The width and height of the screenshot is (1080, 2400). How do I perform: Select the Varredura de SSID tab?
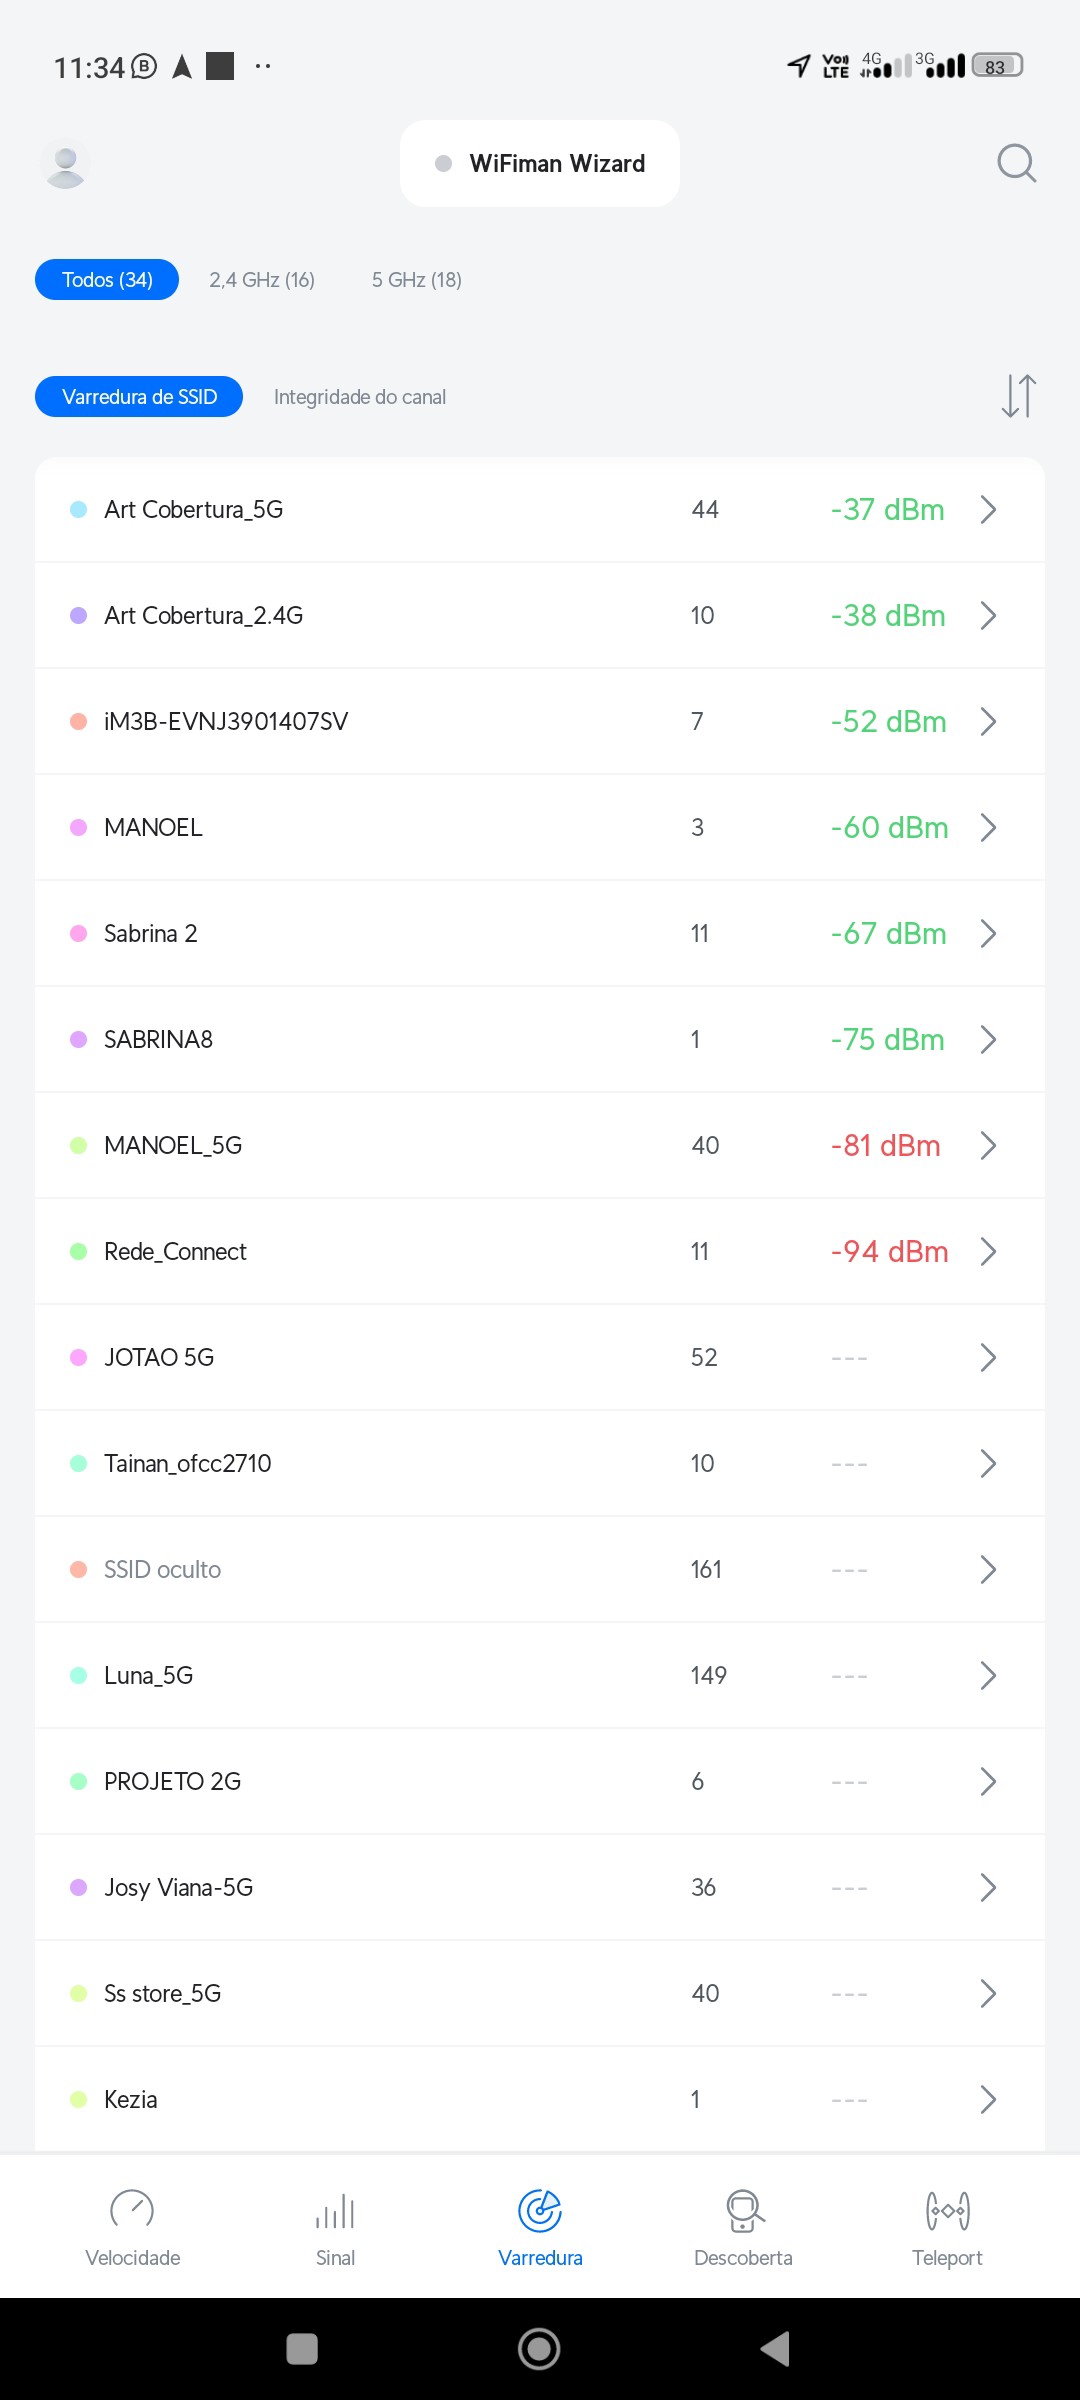click(x=139, y=397)
